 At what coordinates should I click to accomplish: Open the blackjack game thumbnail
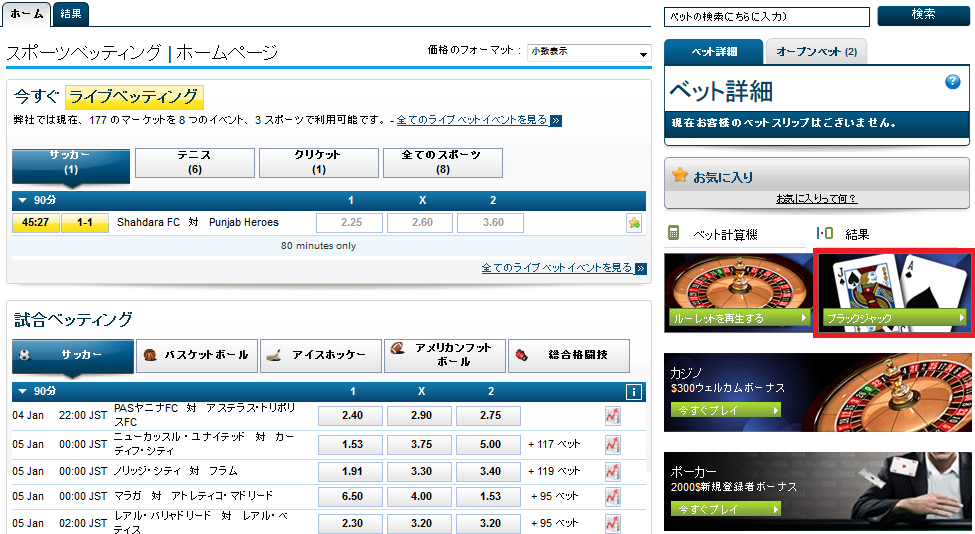coord(895,291)
